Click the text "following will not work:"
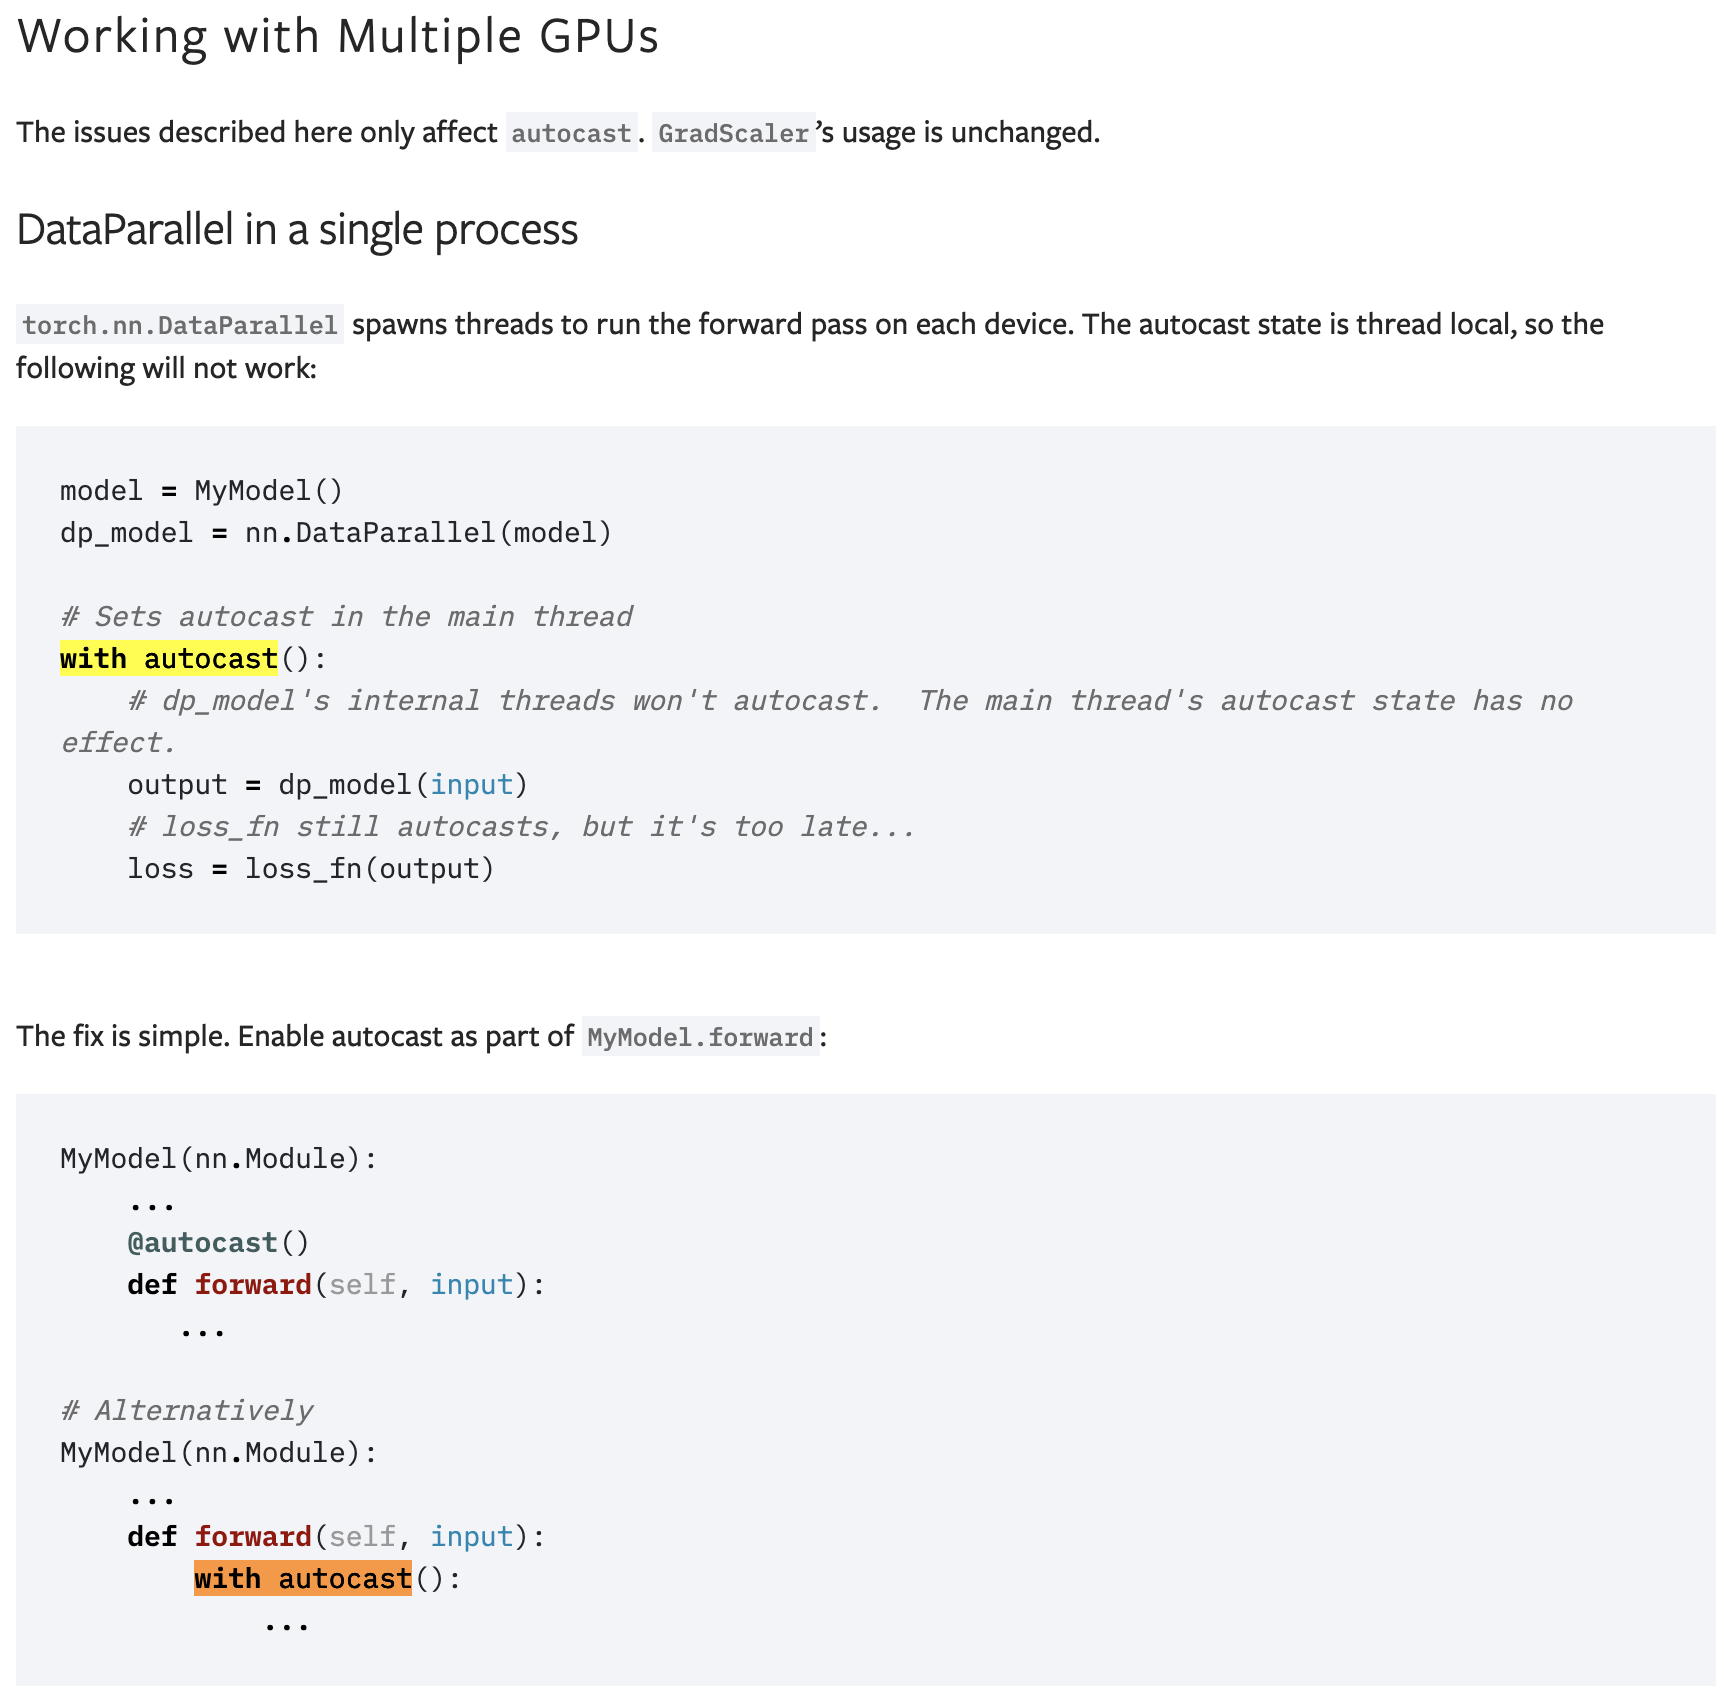 (166, 368)
